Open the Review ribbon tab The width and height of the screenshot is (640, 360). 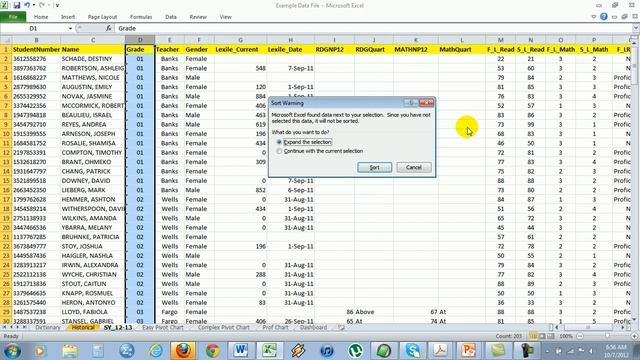[x=198, y=17]
